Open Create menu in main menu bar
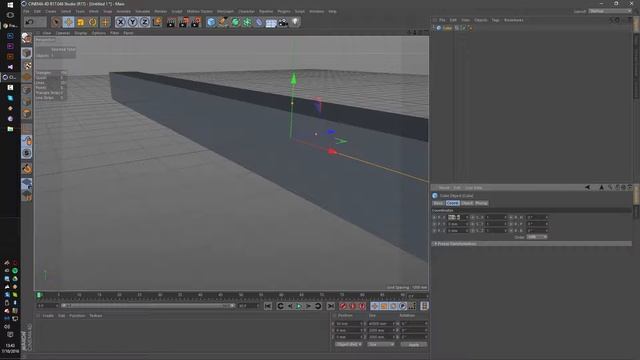The width and height of the screenshot is (640, 360). click(51, 11)
